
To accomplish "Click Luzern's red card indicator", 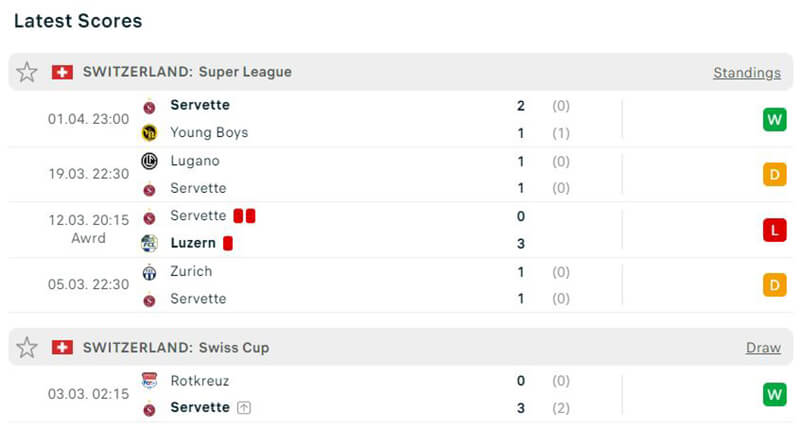I will pos(228,243).
